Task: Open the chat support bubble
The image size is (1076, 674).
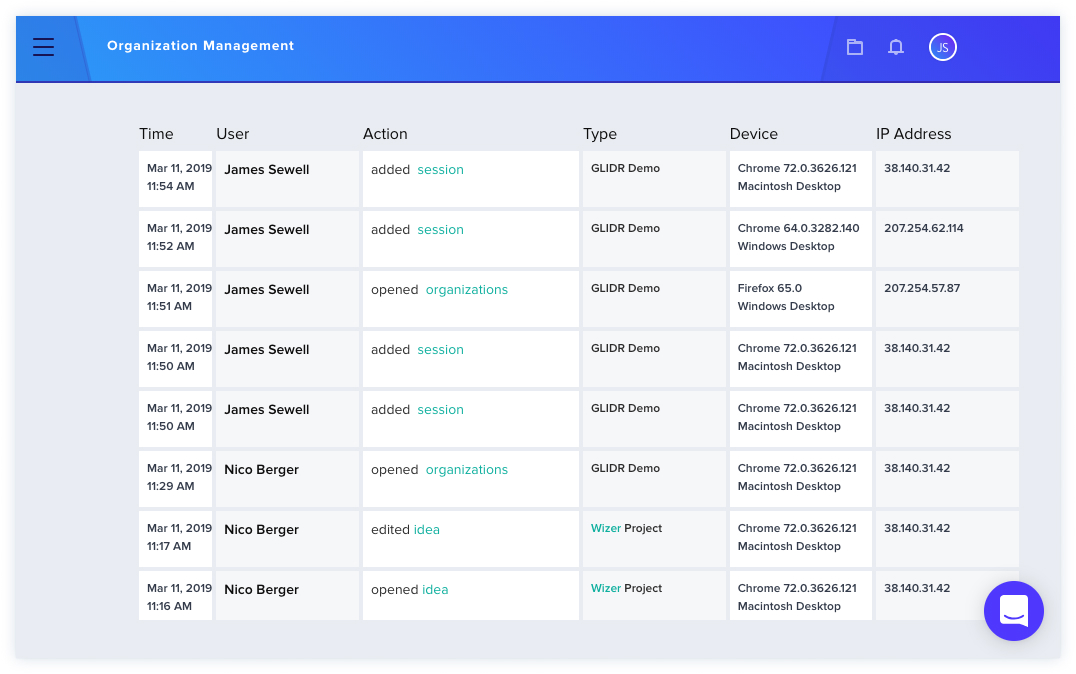Action: (x=1014, y=611)
